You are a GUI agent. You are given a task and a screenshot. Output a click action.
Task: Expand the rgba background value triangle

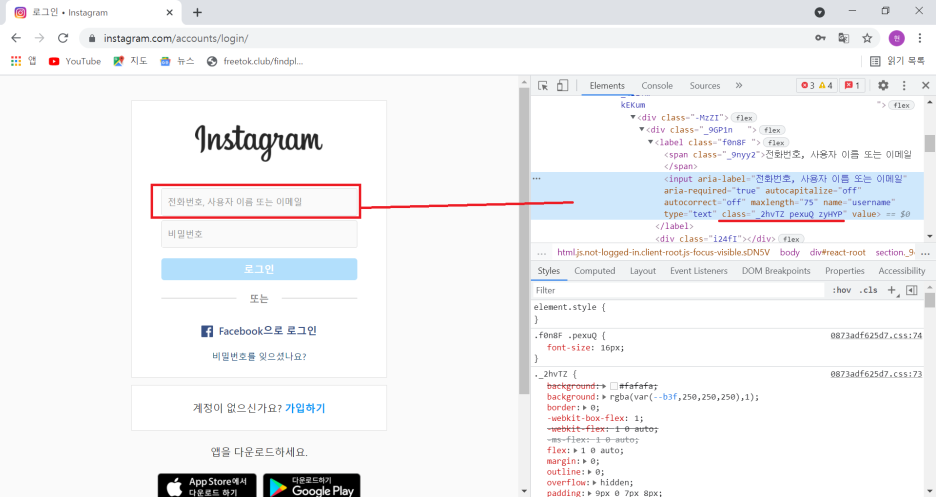[604, 397]
